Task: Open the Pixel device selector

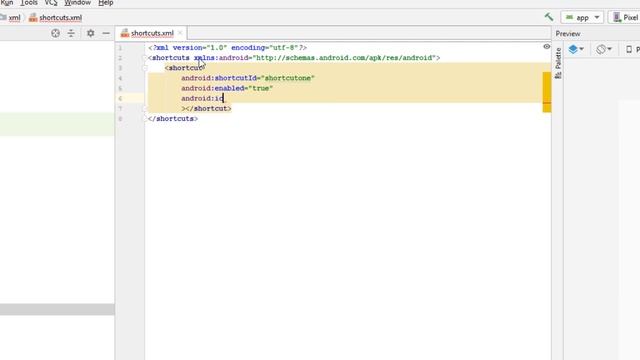Action: (x=625, y=18)
